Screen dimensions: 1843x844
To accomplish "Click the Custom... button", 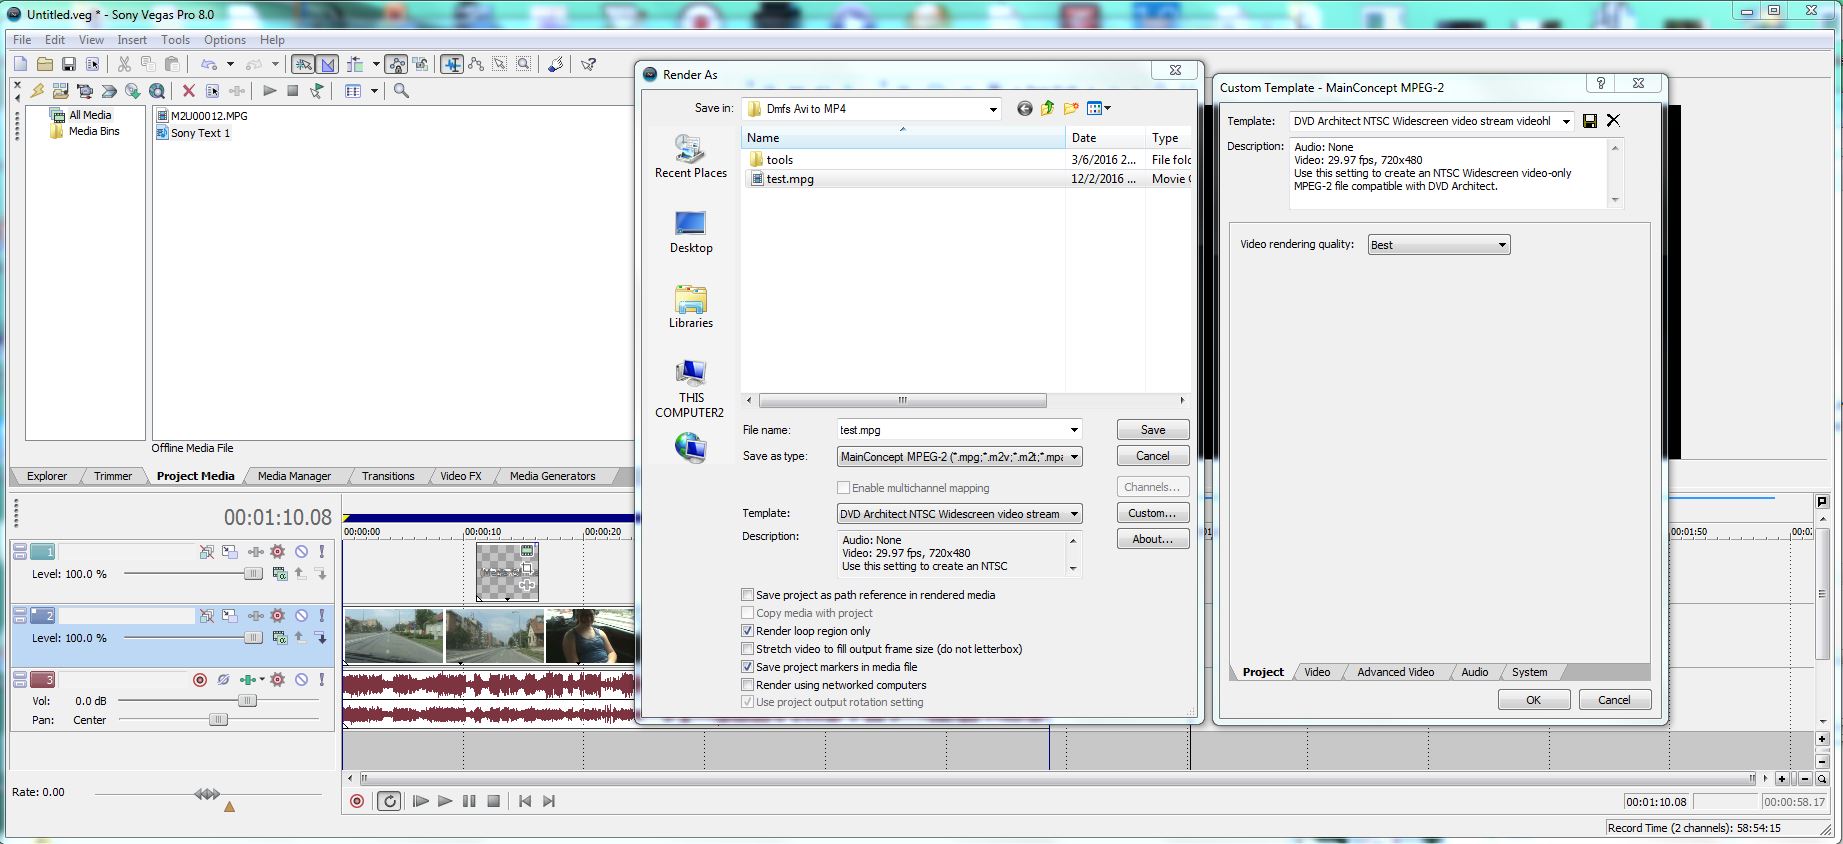I will [1153, 513].
